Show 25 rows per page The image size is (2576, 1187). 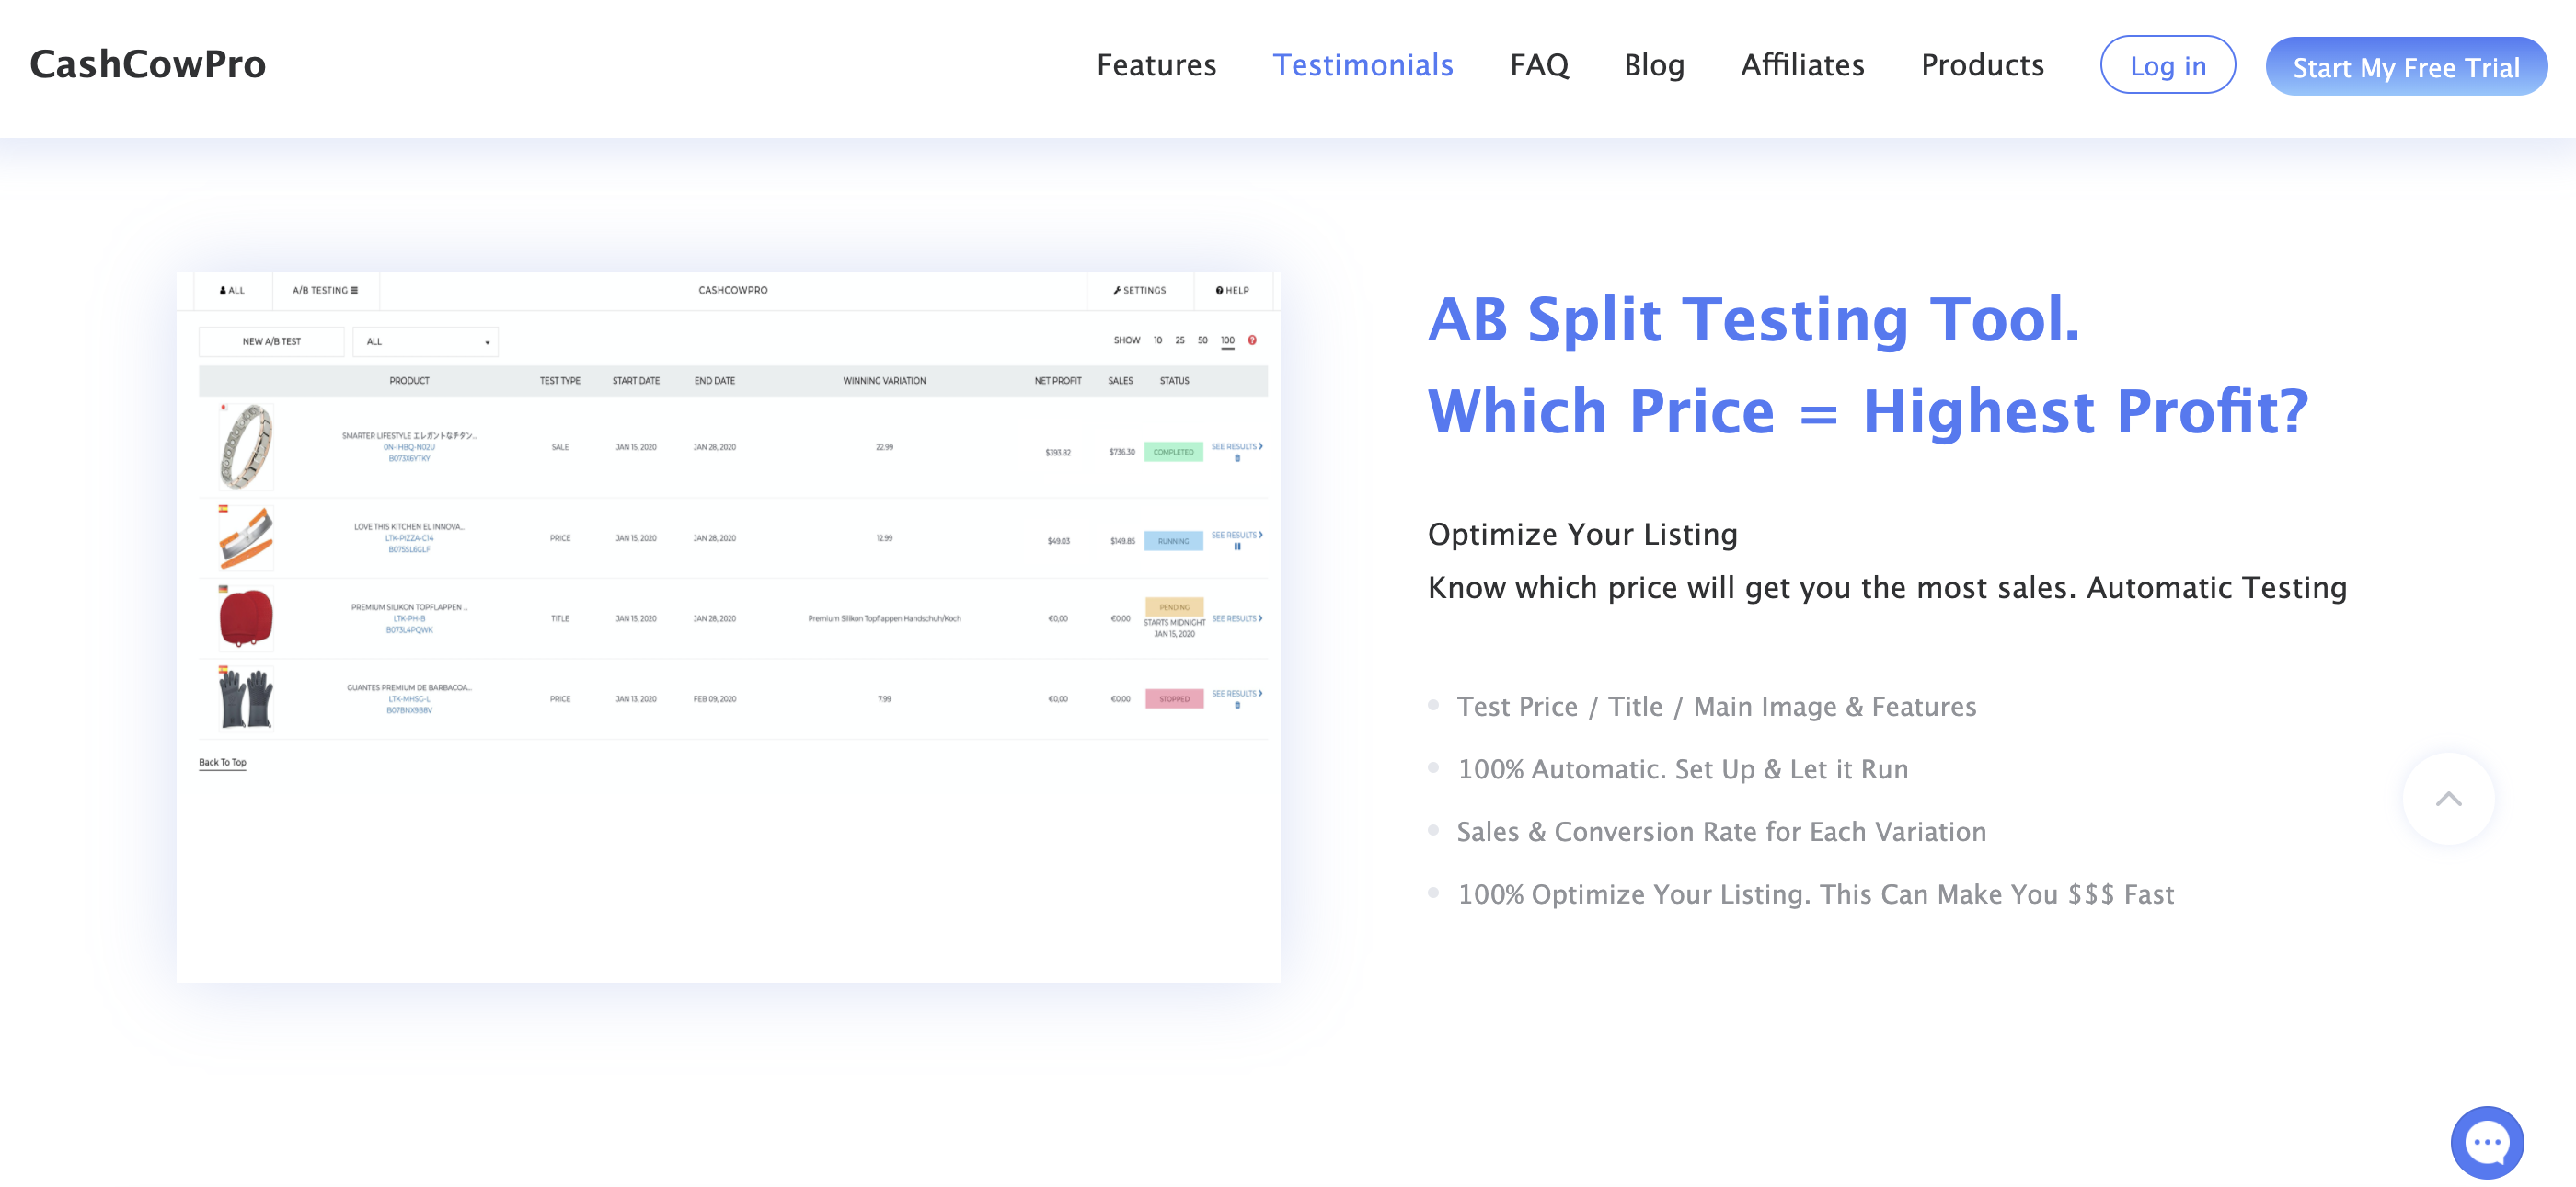pos(1179,340)
